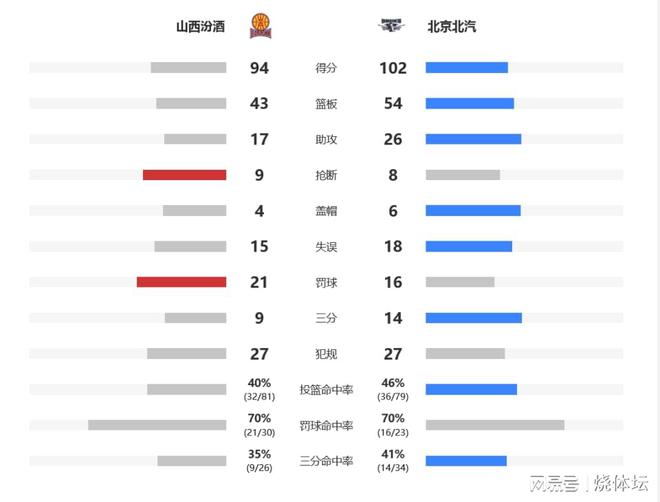The height and width of the screenshot is (502, 660).
Task: Select the 助攻 stat label
Action: [326, 139]
